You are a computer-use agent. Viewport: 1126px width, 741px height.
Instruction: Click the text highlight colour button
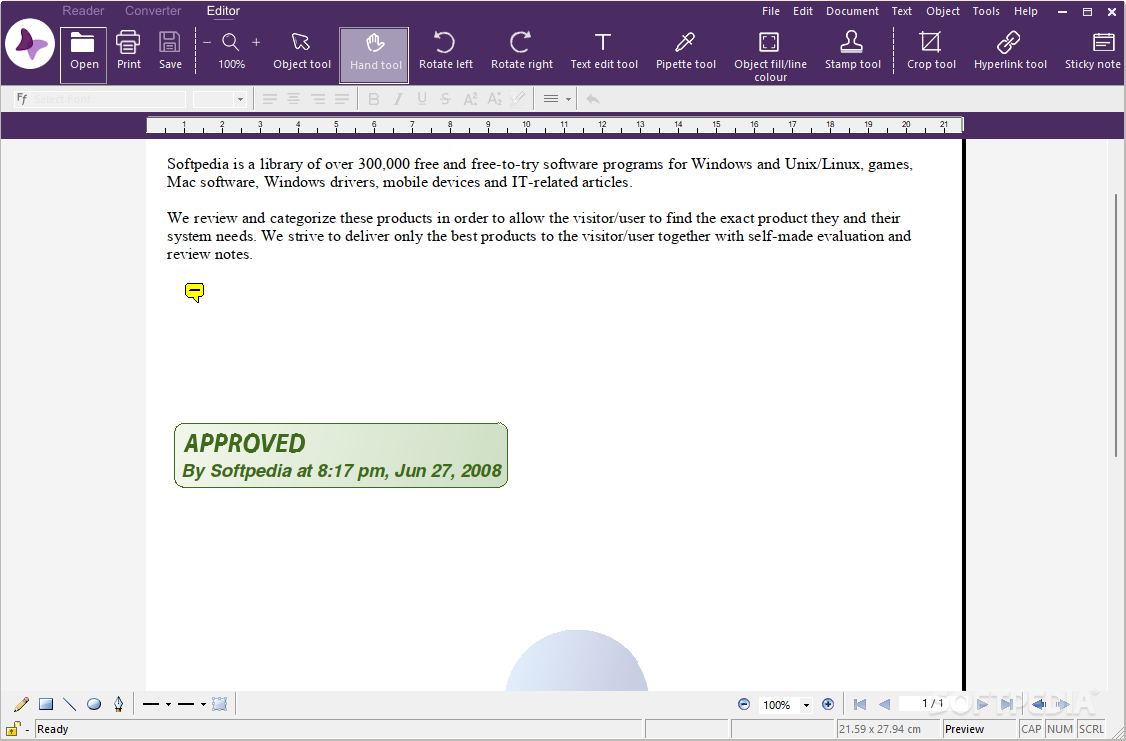pyautogui.click(x=518, y=99)
